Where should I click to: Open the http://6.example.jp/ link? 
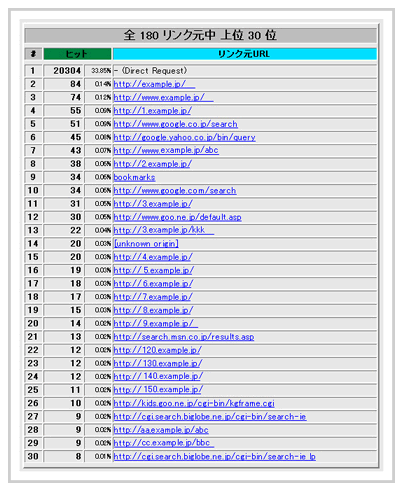click(153, 284)
